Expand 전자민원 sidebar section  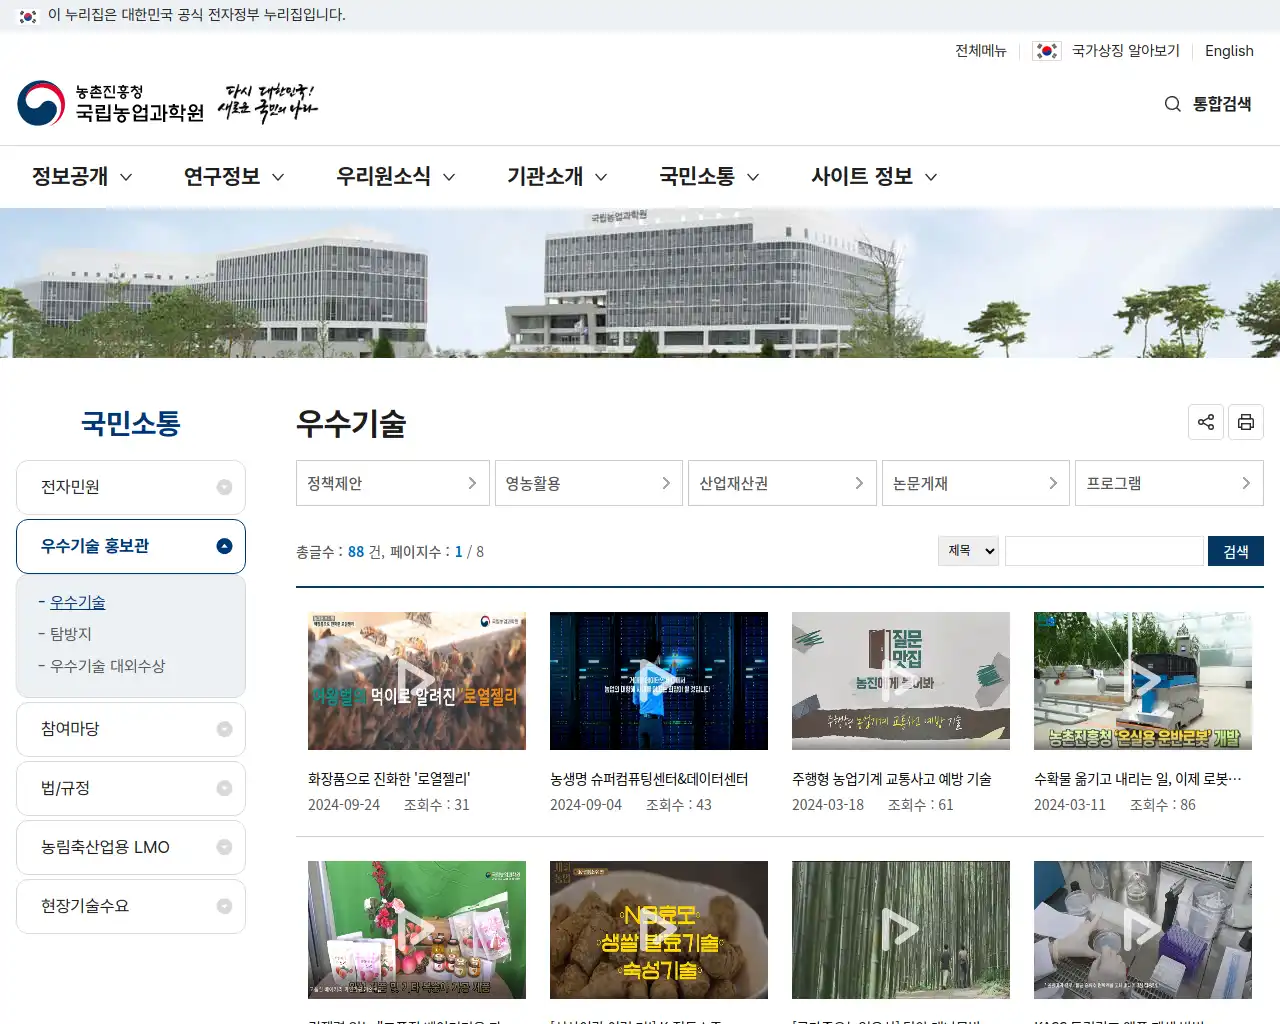click(131, 487)
